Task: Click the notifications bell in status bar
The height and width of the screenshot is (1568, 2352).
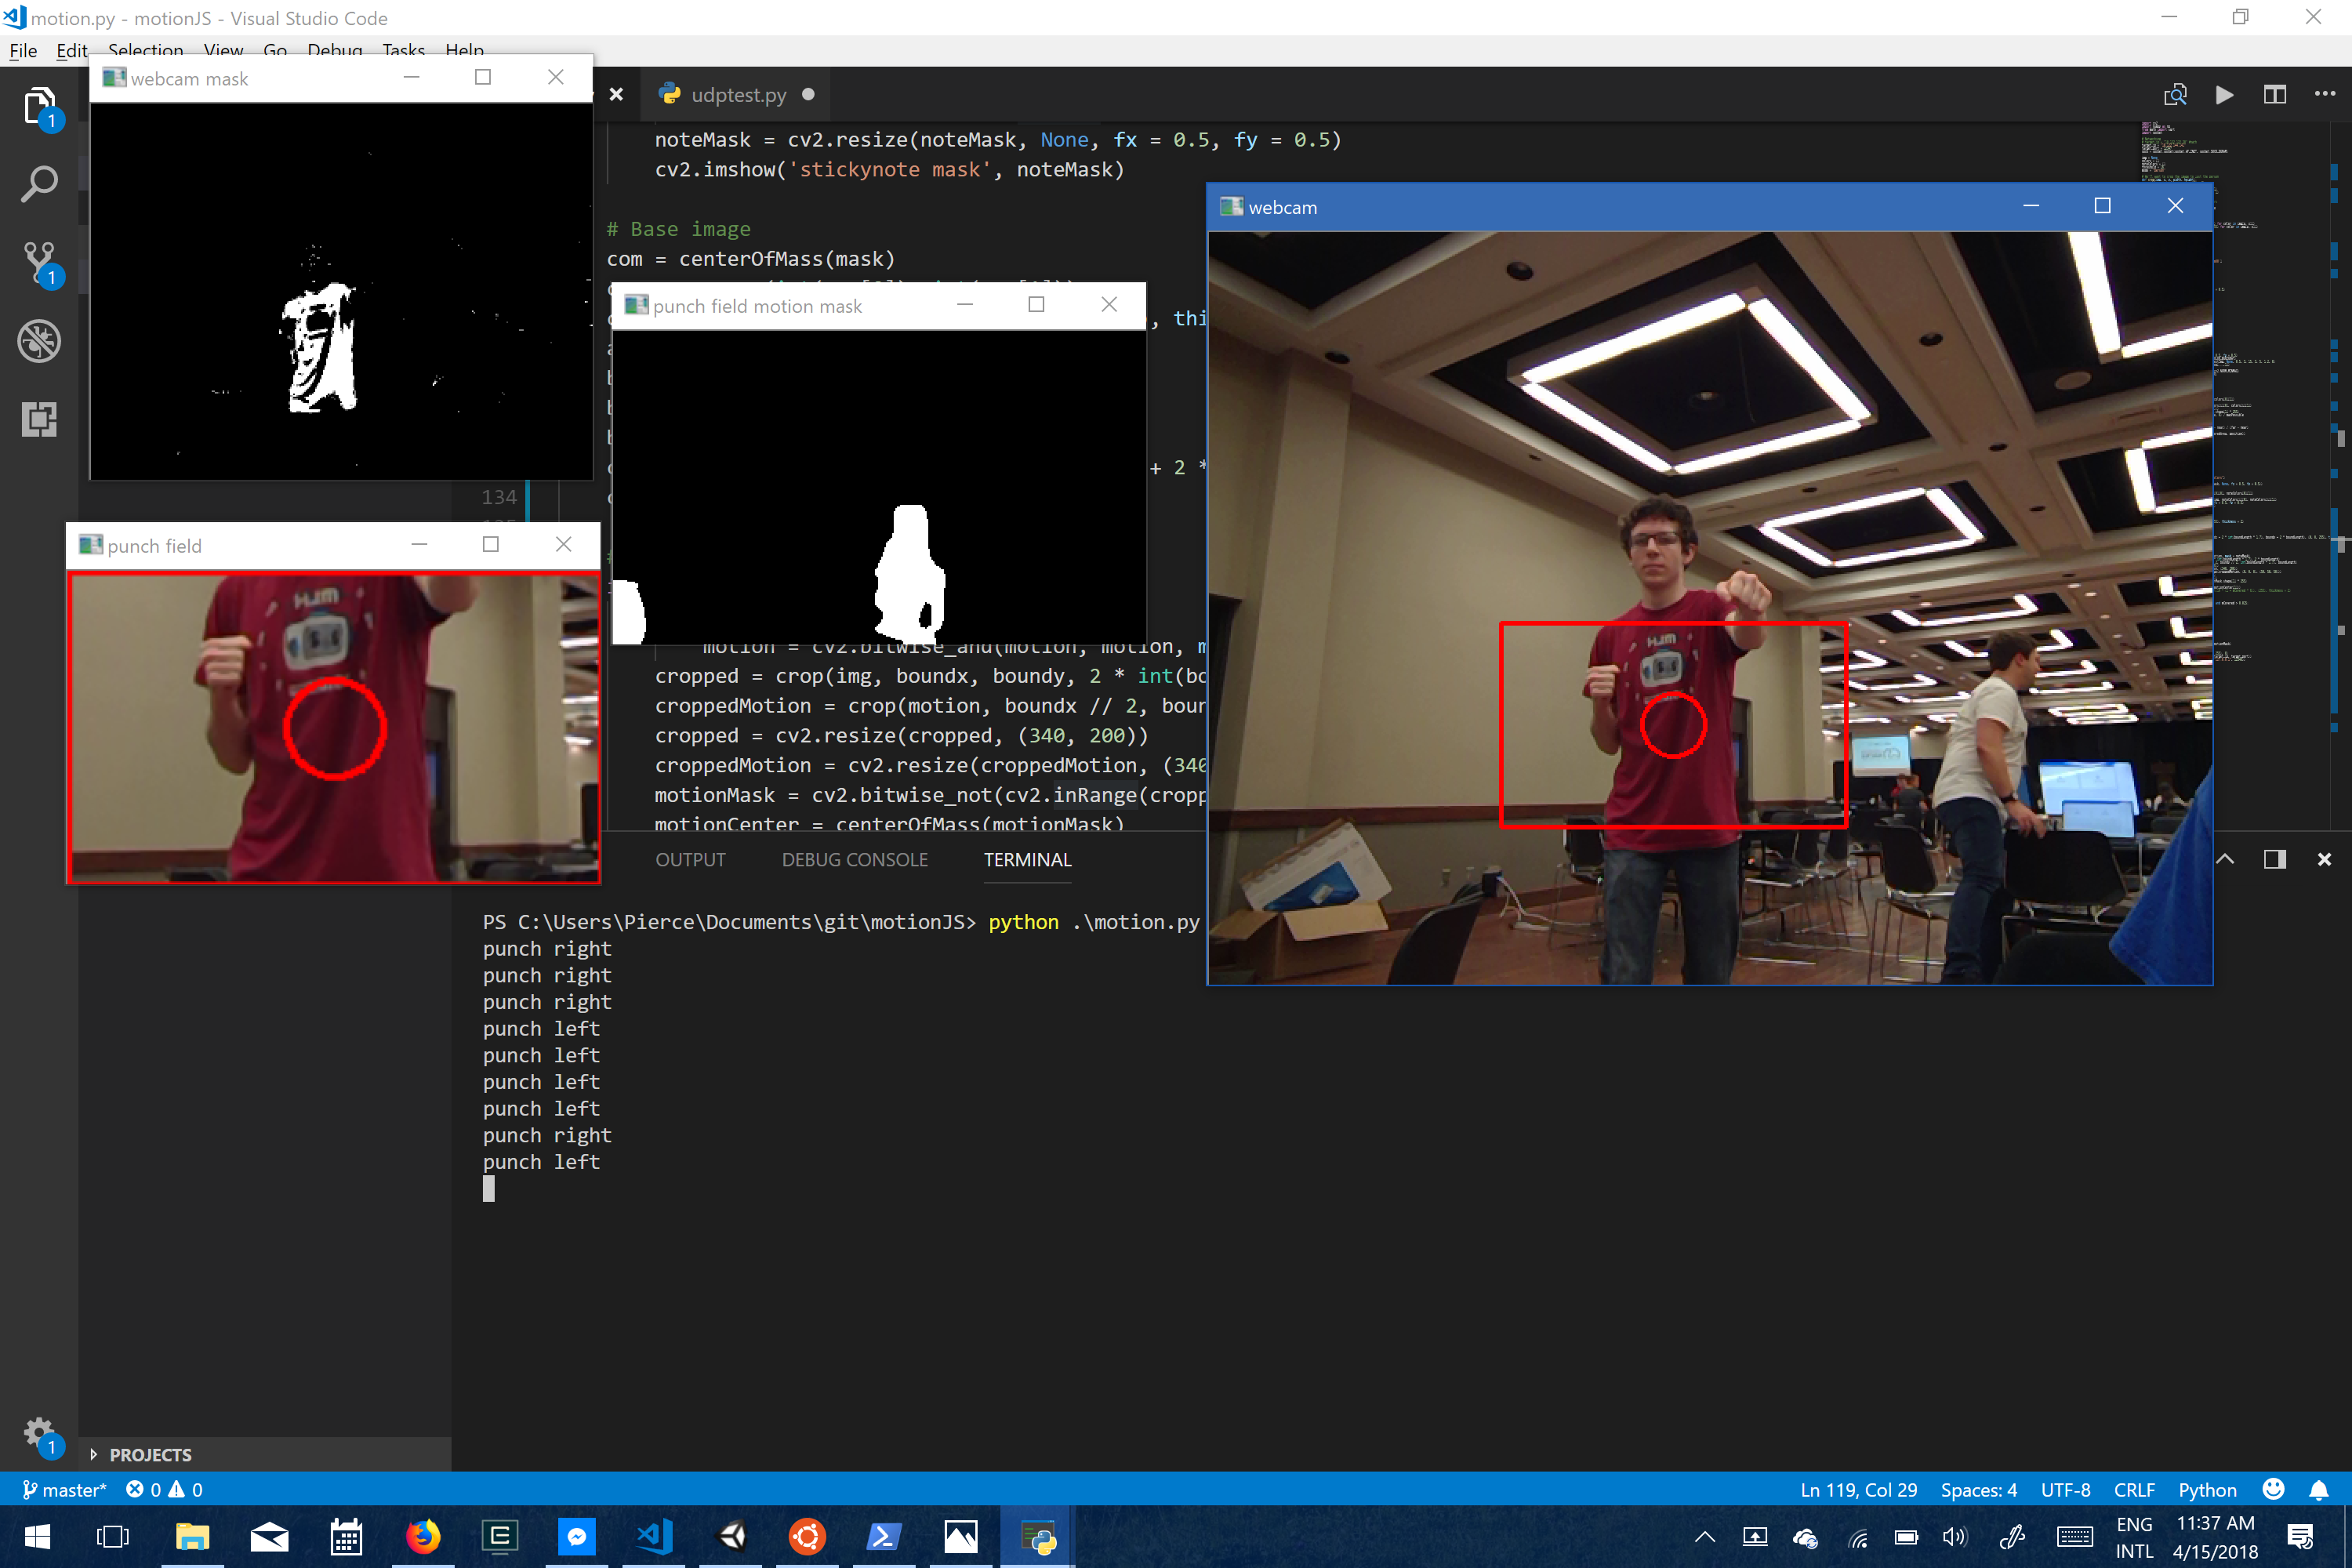Action: coord(2319,1490)
